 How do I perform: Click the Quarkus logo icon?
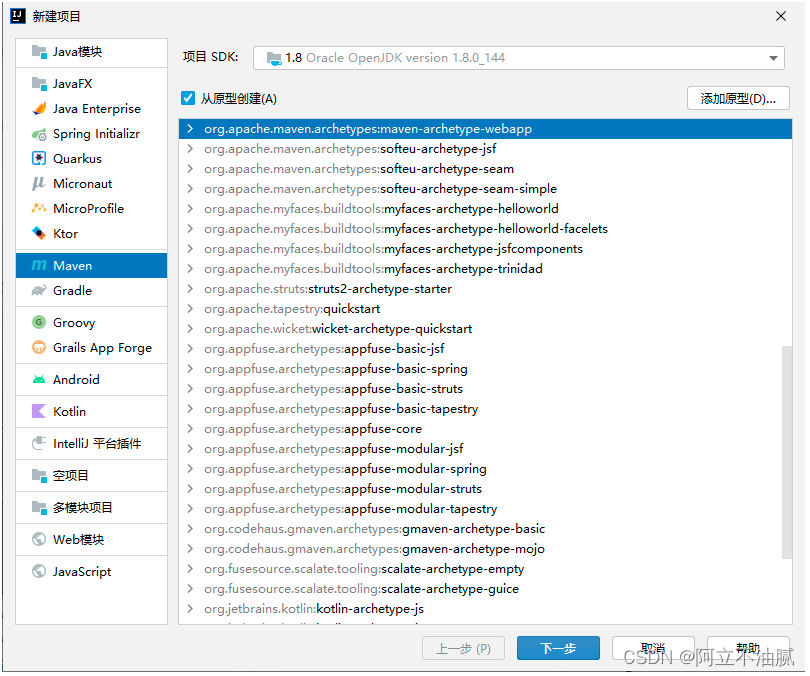point(39,159)
